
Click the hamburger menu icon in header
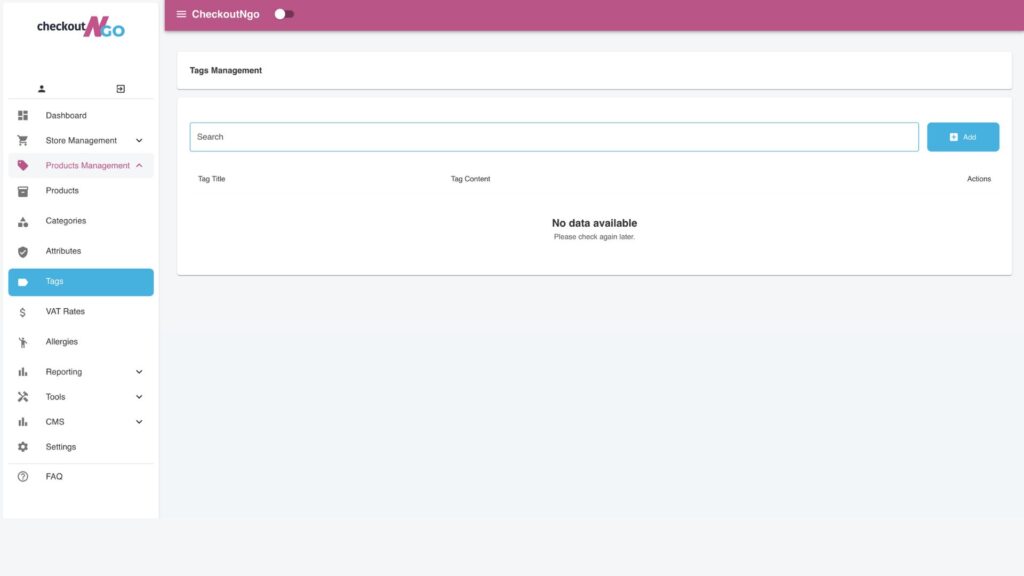click(x=181, y=14)
